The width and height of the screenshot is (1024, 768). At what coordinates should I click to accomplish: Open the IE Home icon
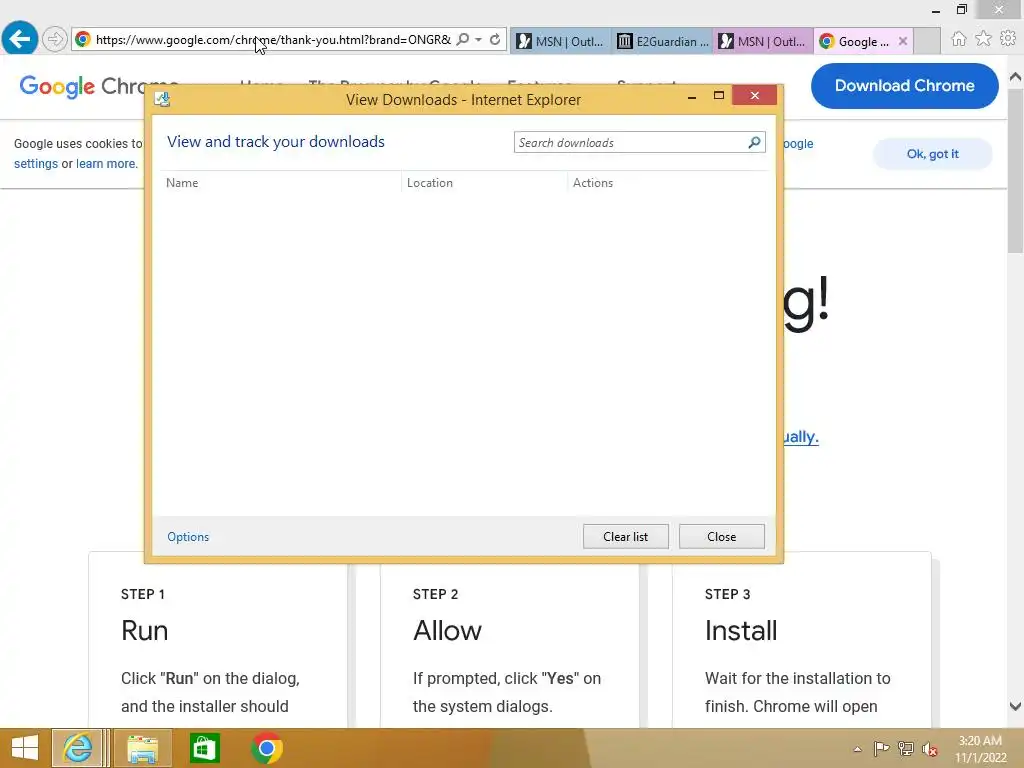coord(959,39)
